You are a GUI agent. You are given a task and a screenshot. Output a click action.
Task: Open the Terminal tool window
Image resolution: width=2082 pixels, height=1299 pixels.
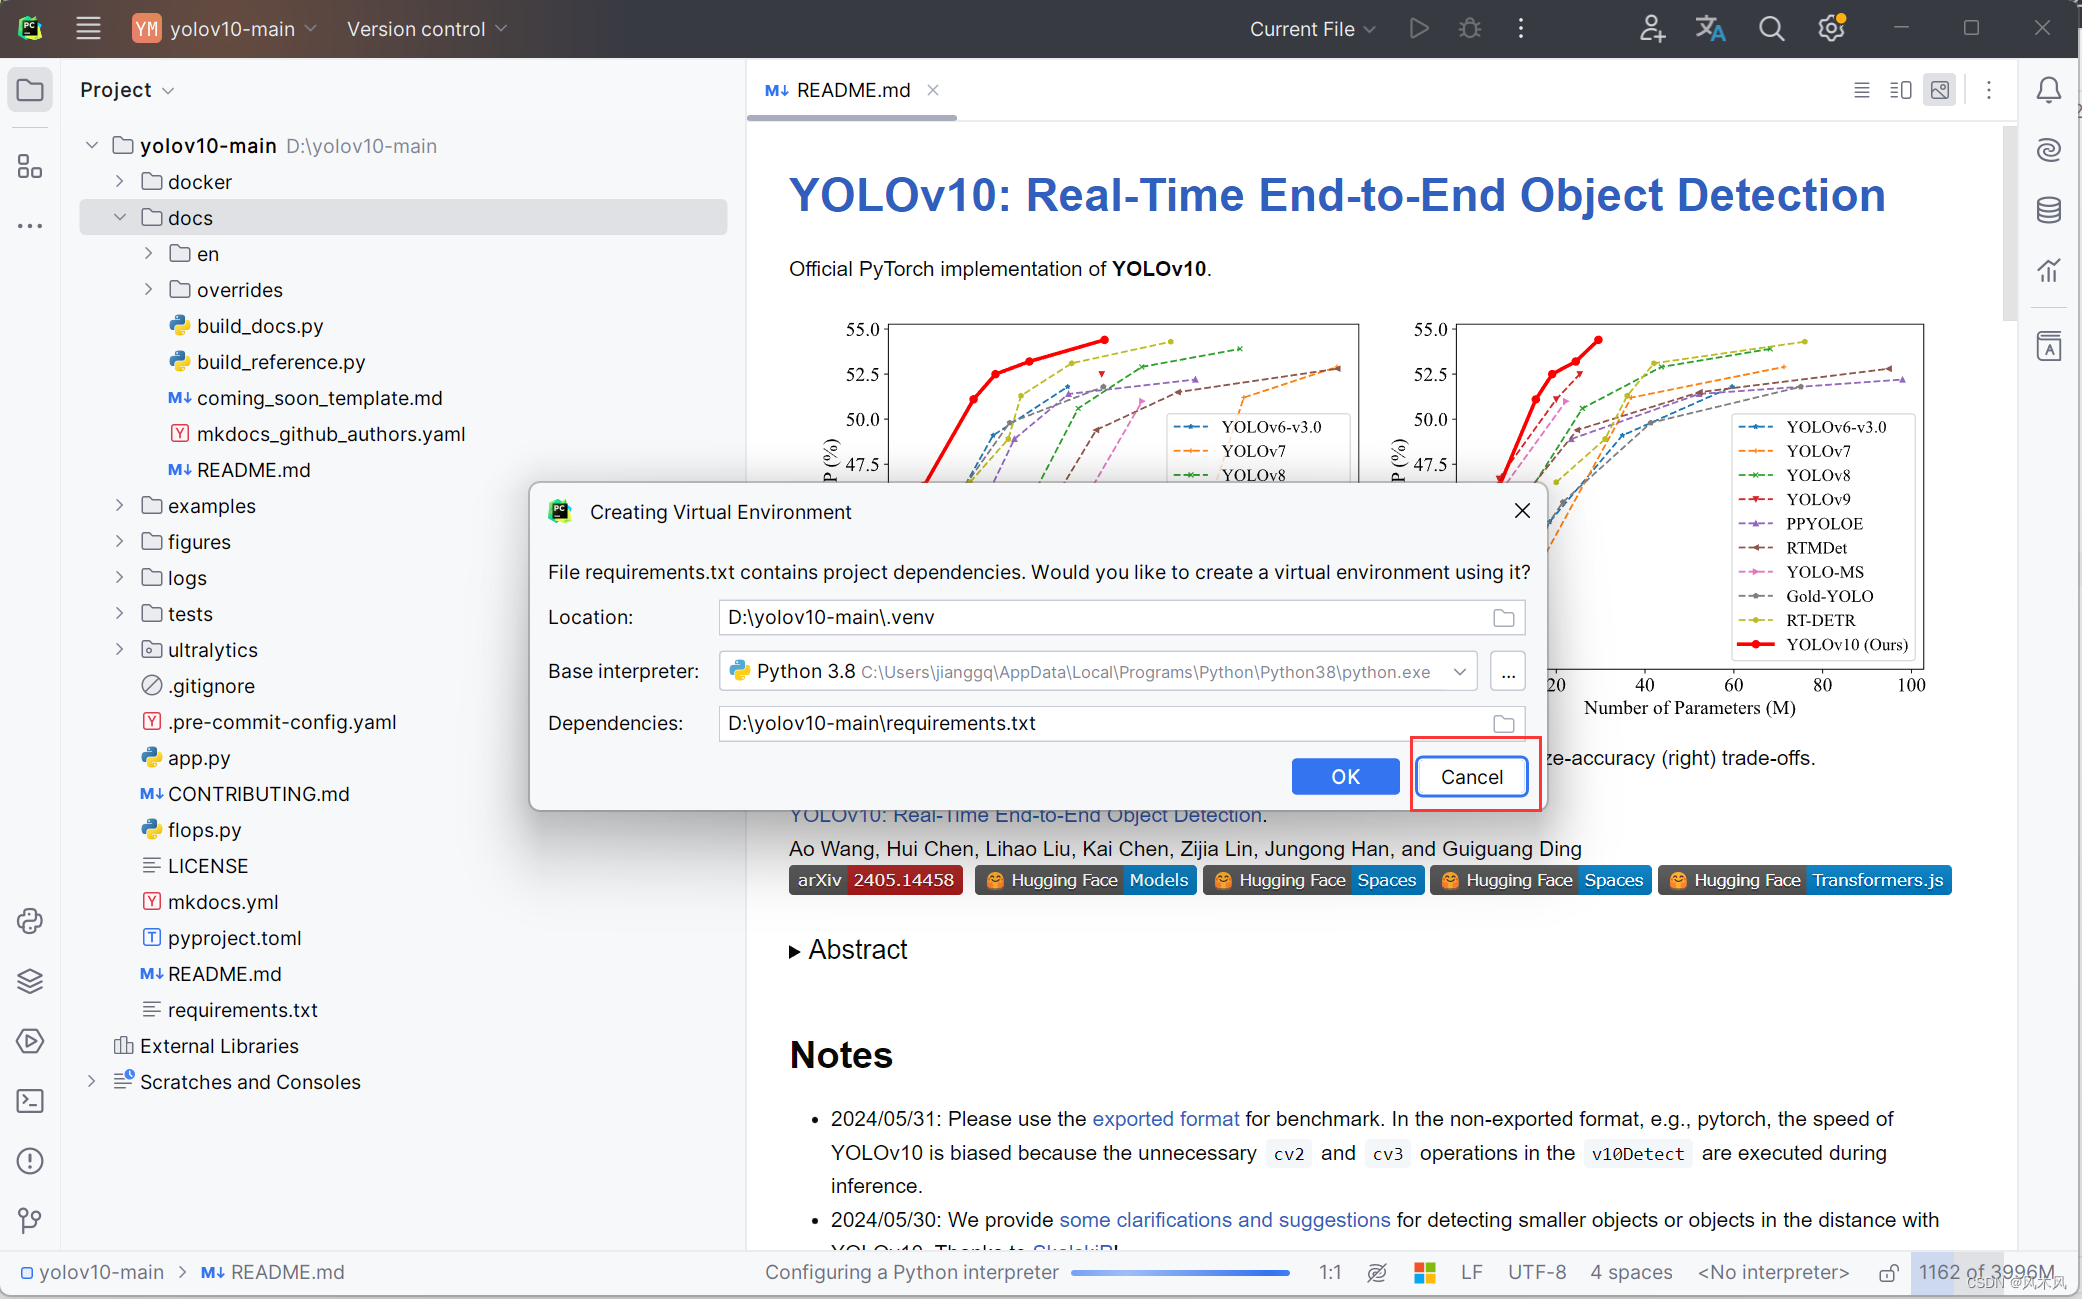coord(30,1101)
